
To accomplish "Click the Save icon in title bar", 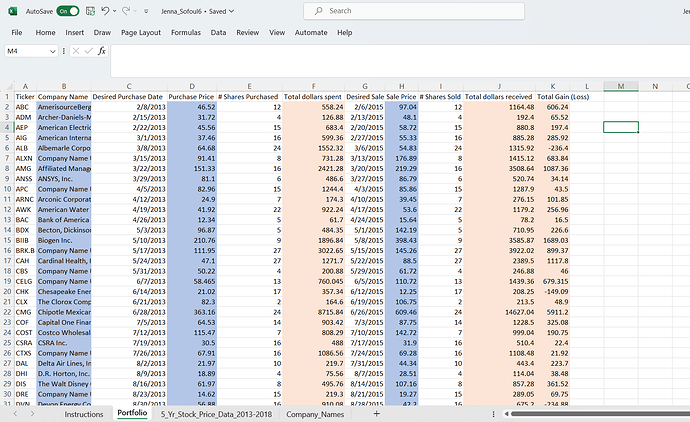I will point(90,11).
